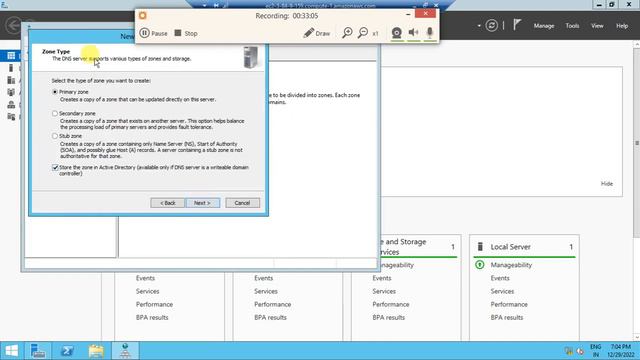
Task: Stop the screen recording
Action: [186, 33]
